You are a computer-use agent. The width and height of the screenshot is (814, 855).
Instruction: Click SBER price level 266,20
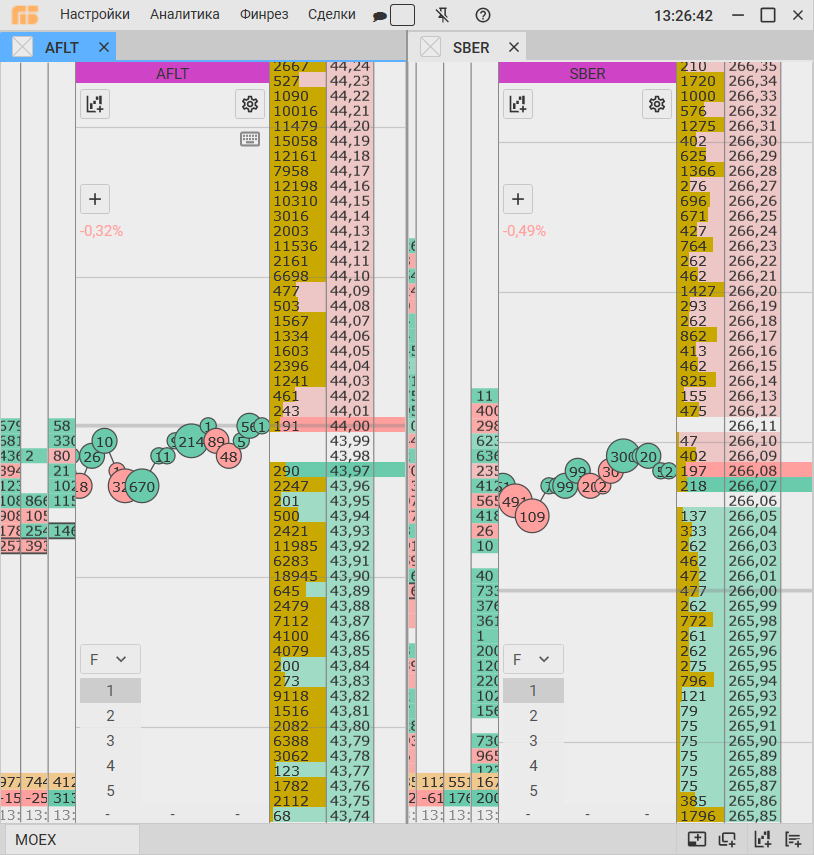pyautogui.click(x=752, y=291)
